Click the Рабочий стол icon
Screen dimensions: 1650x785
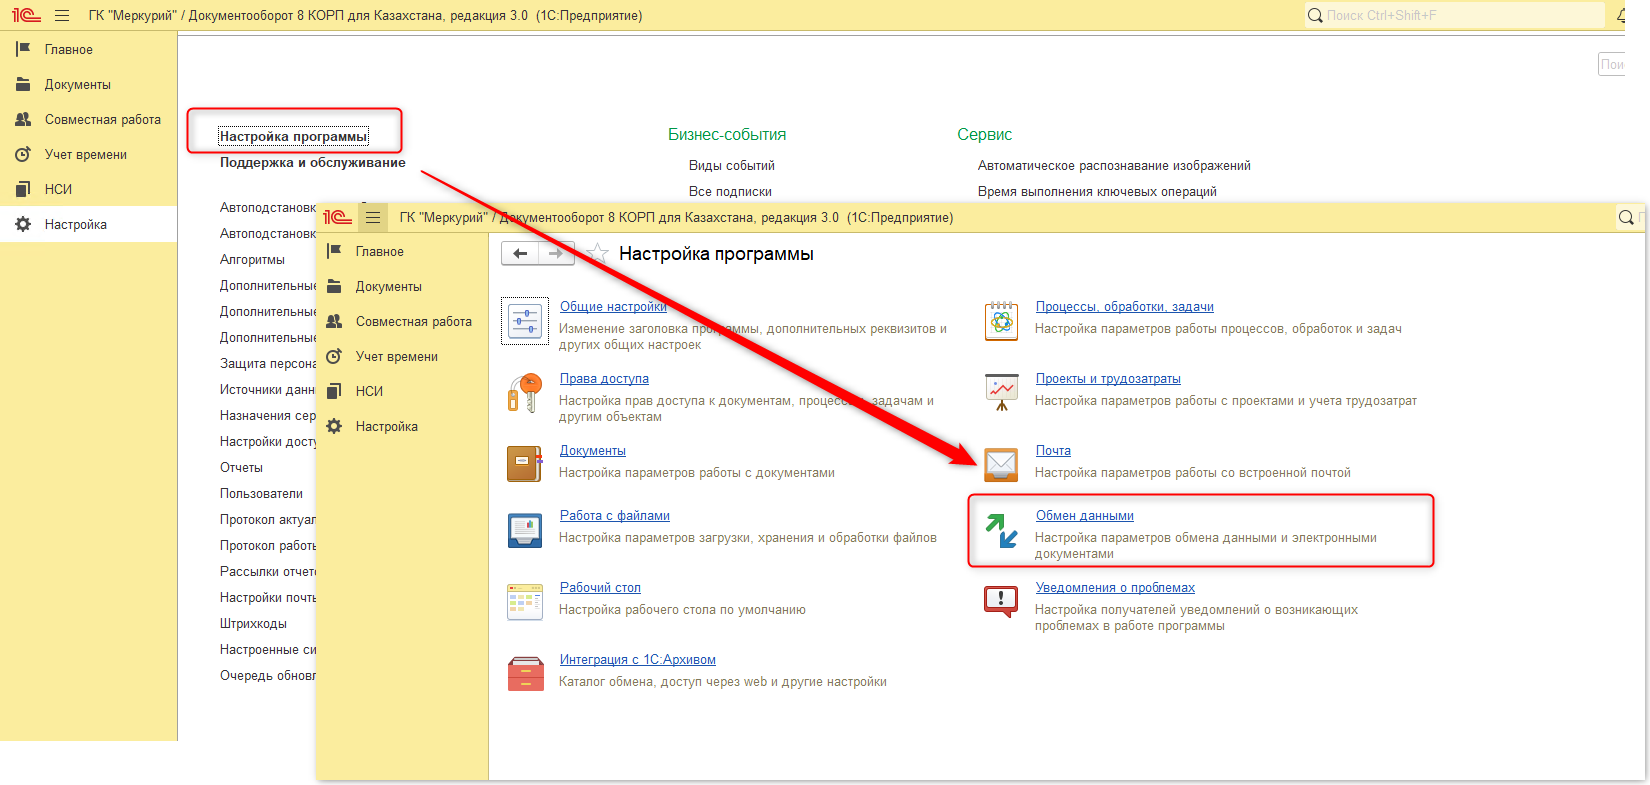pos(524,602)
